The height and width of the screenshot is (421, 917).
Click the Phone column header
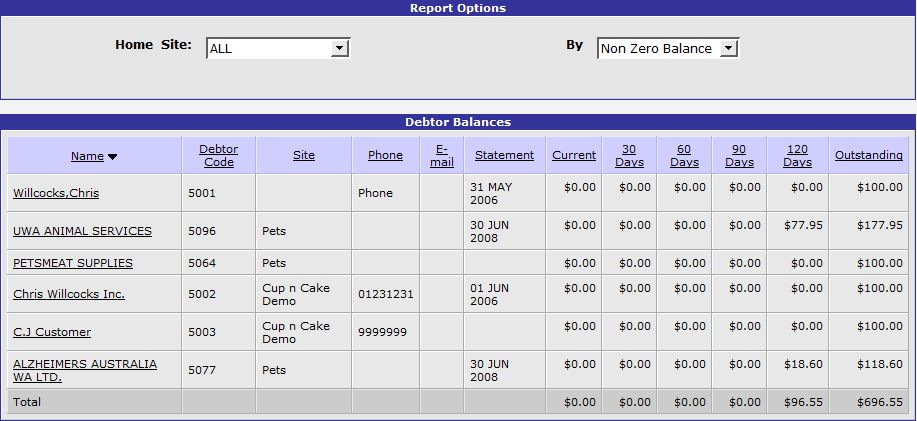[x=385, y=155]
